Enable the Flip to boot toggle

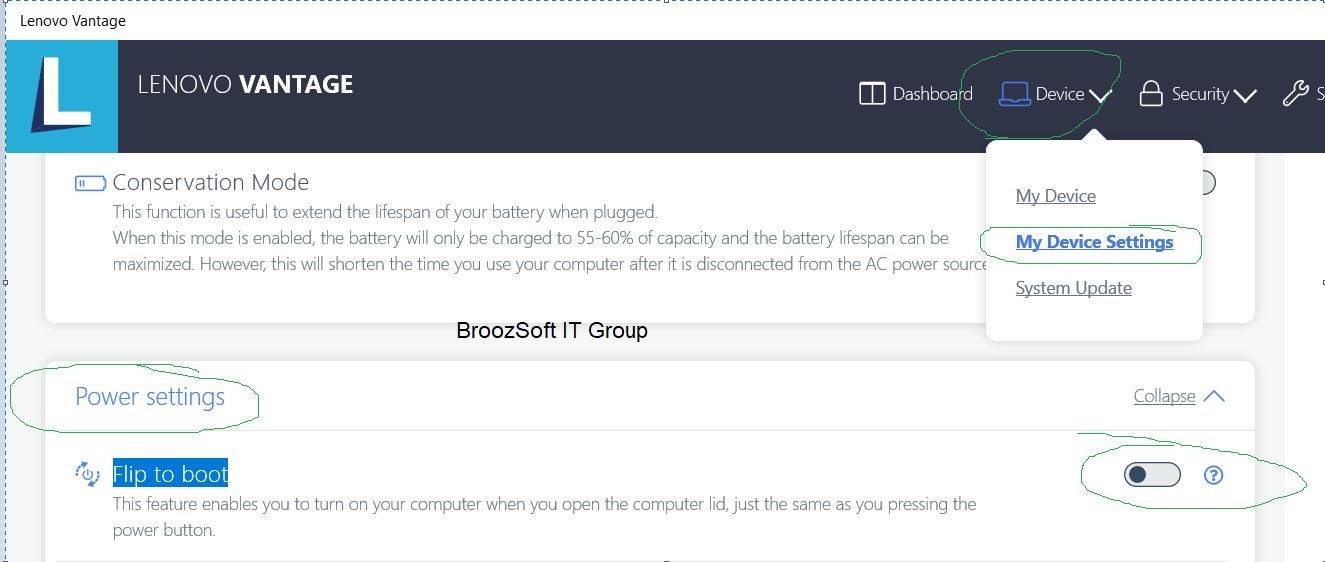pyautogui.click(x=1152, y=475)
